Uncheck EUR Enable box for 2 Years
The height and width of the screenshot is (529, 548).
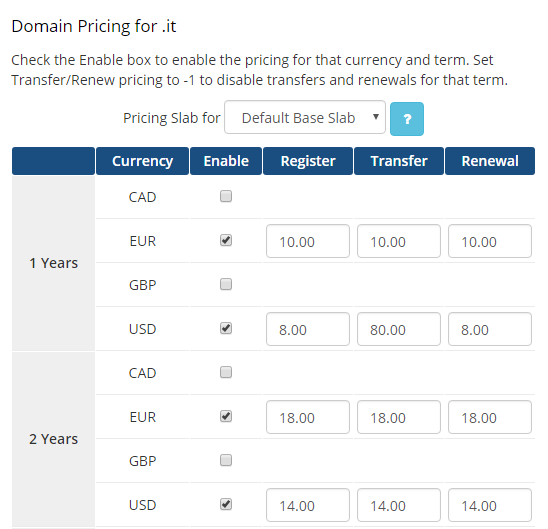[x=226, y=416]
